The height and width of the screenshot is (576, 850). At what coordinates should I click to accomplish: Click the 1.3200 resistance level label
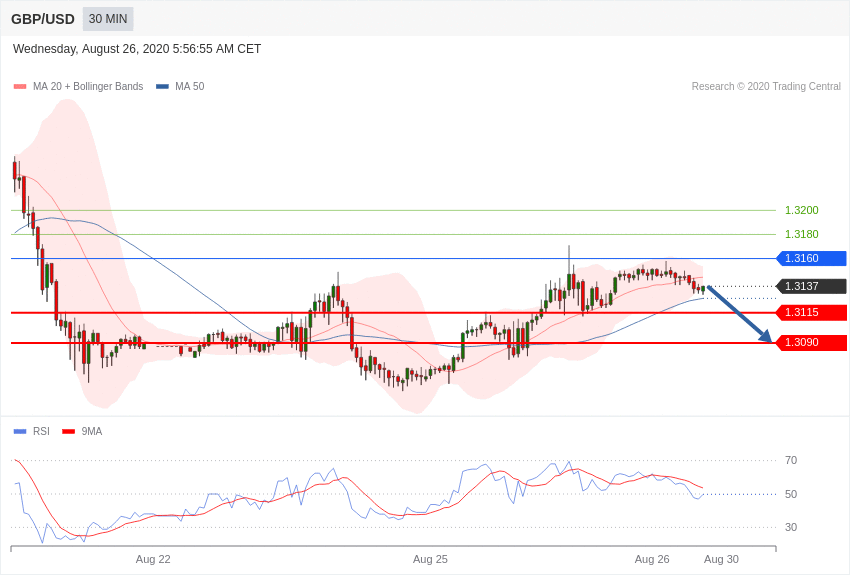[x=801, y=210]
